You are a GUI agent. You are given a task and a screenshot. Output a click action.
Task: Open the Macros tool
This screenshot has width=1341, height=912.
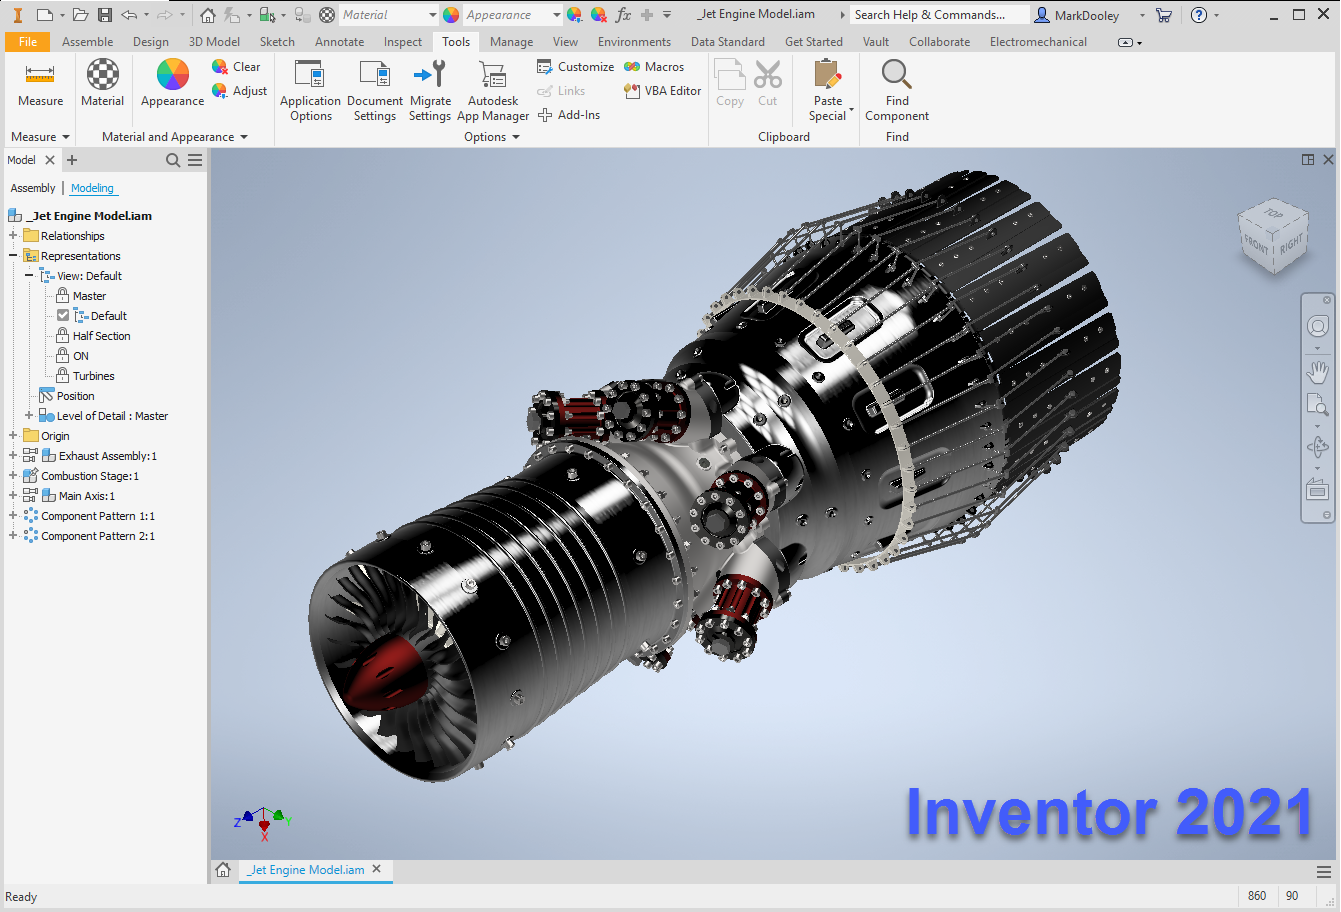point(655,66)
